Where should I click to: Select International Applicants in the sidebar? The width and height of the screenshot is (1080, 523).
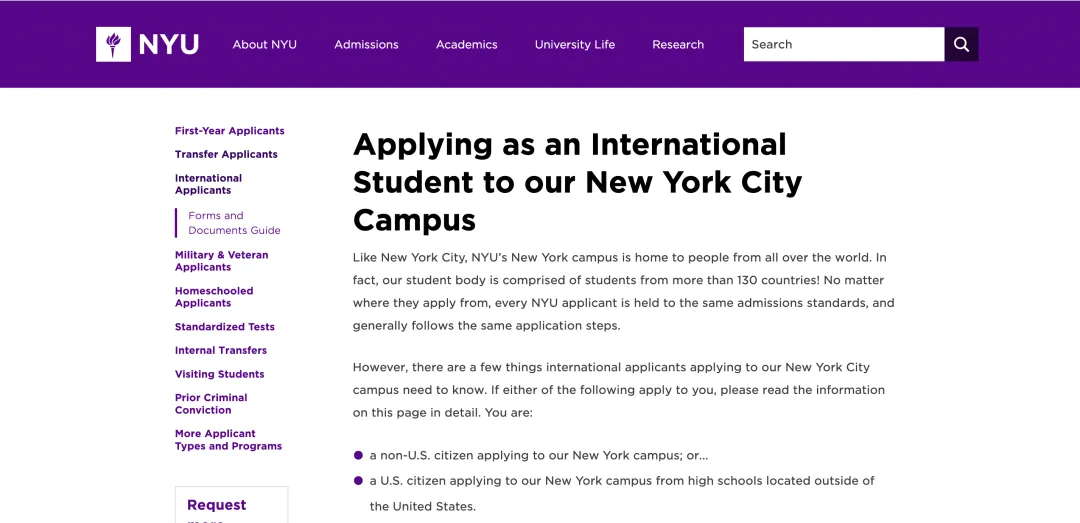pos(209,184)
